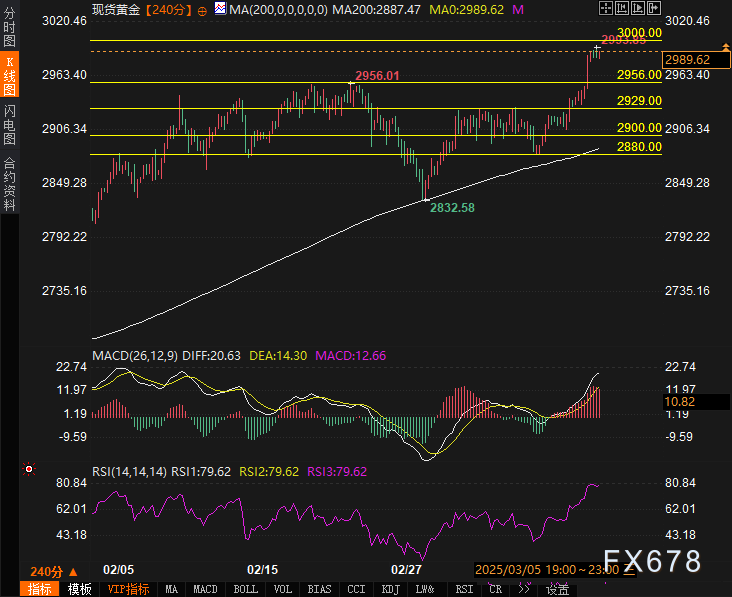The width and height of the screenshot is (732, 597).
Task: Click the MA indicator chart icon
Action: pyautogui.click(x=219, y=10)
